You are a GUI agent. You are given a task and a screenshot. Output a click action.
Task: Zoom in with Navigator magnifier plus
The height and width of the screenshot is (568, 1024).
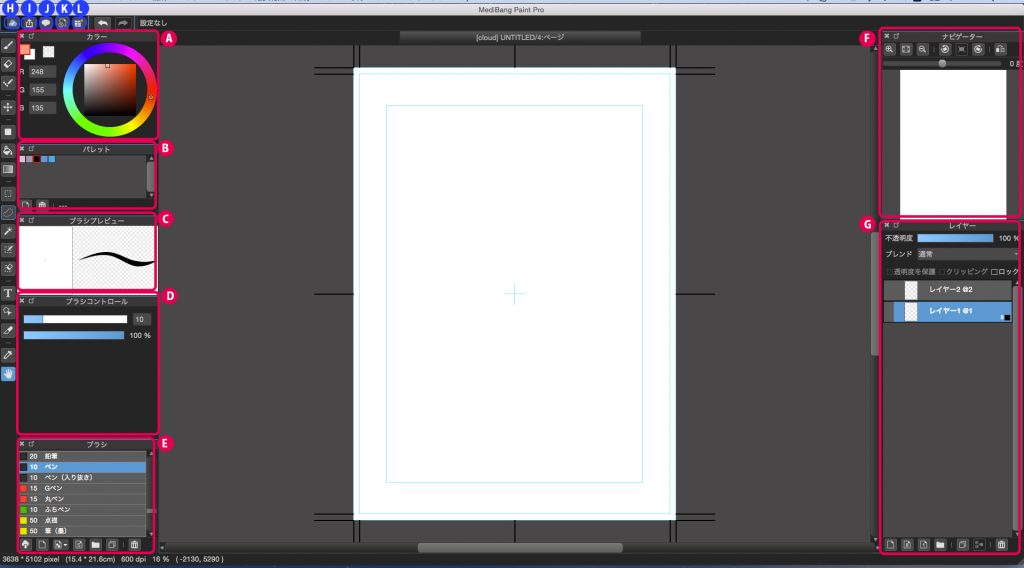point(889,50)
